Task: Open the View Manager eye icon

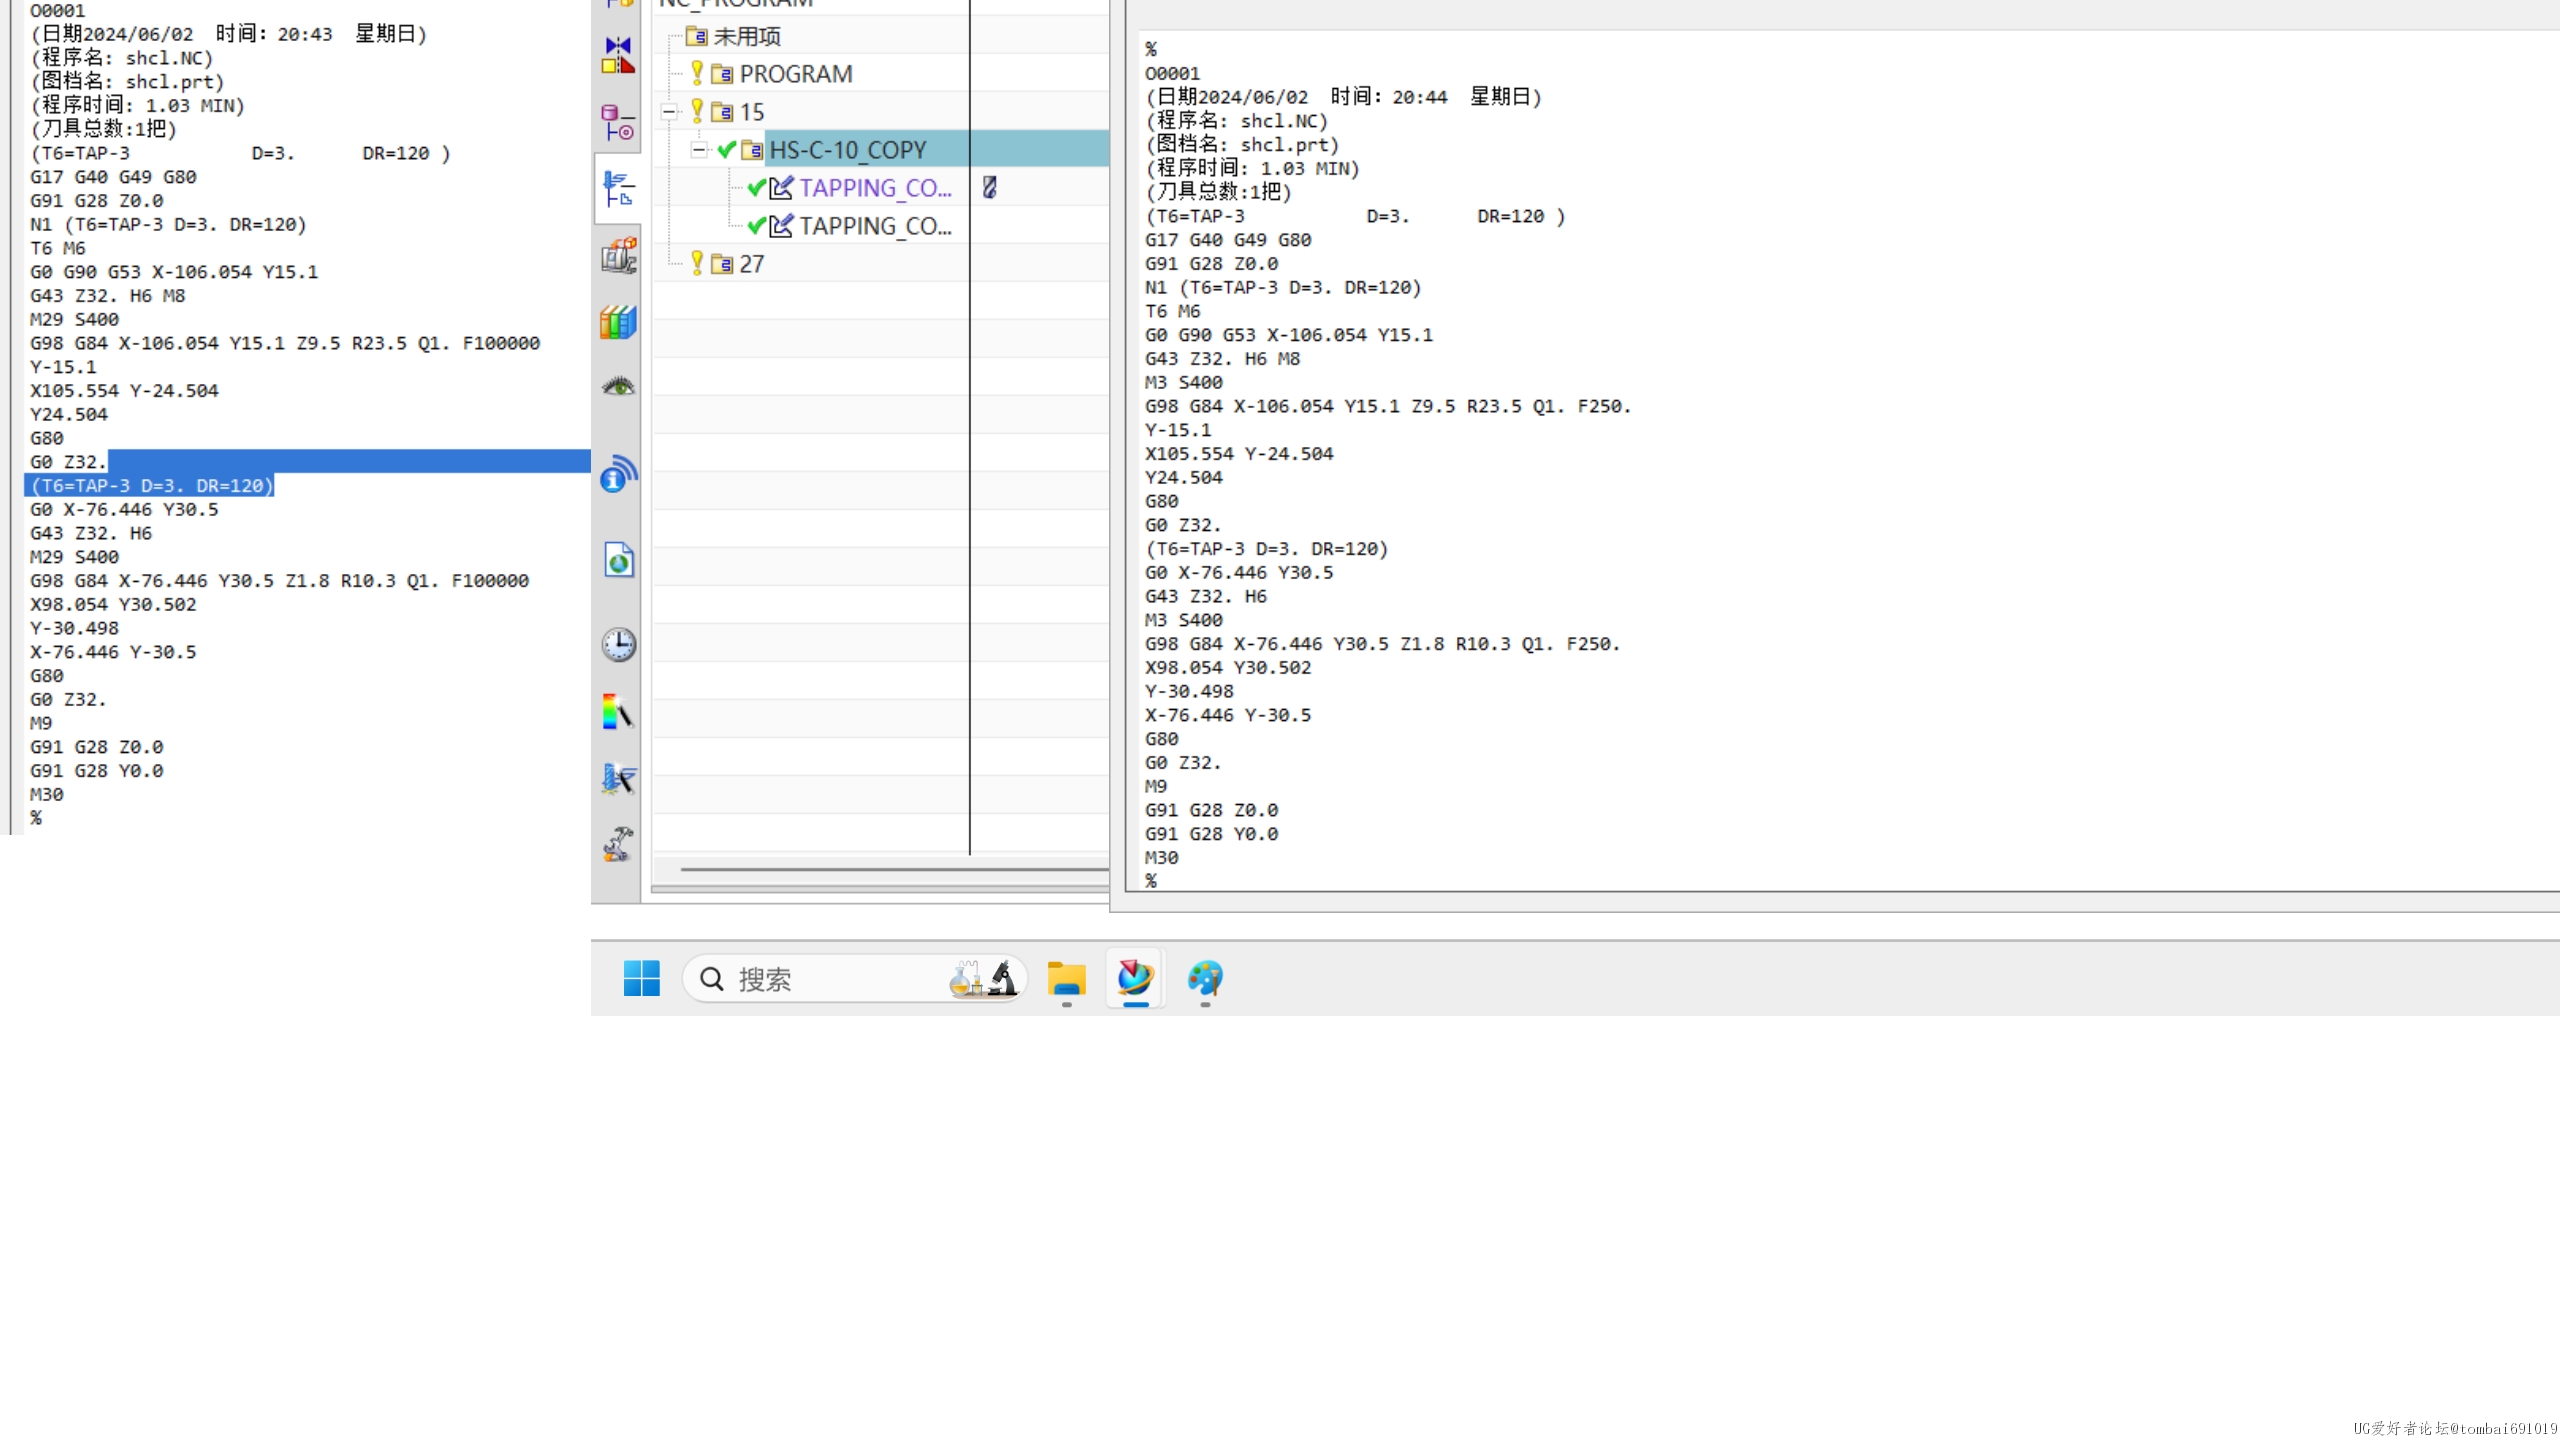Action: (x=618, y=387)
